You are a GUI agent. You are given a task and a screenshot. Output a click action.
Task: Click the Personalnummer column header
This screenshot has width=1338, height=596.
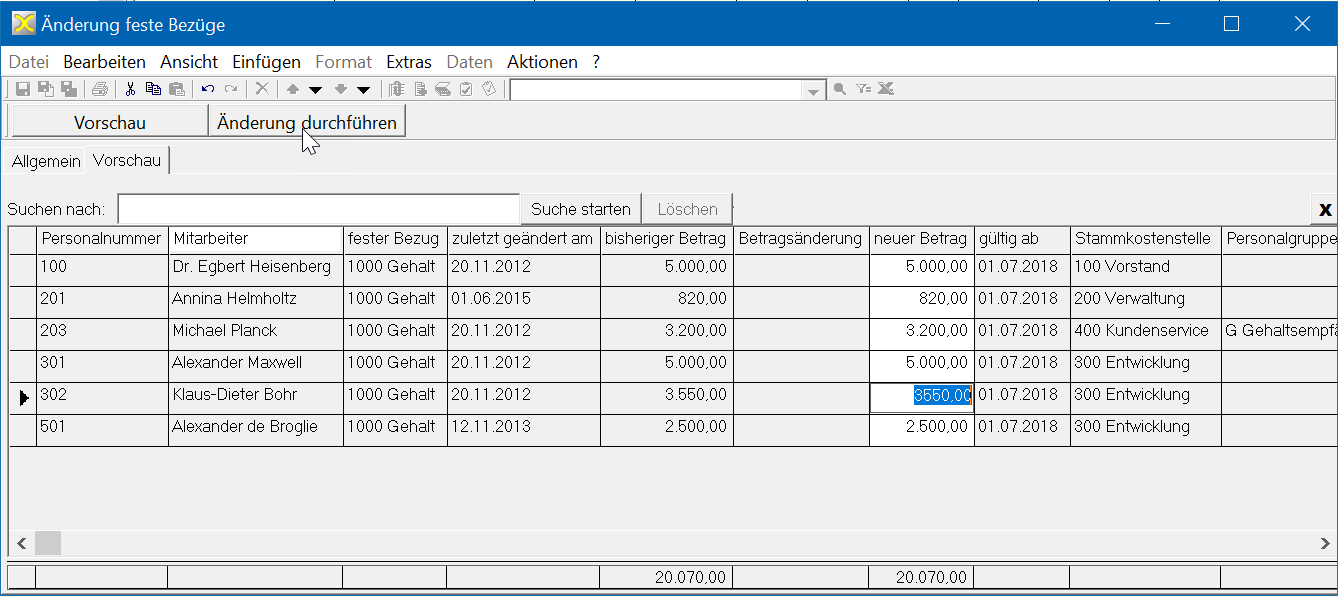[102, 239]
